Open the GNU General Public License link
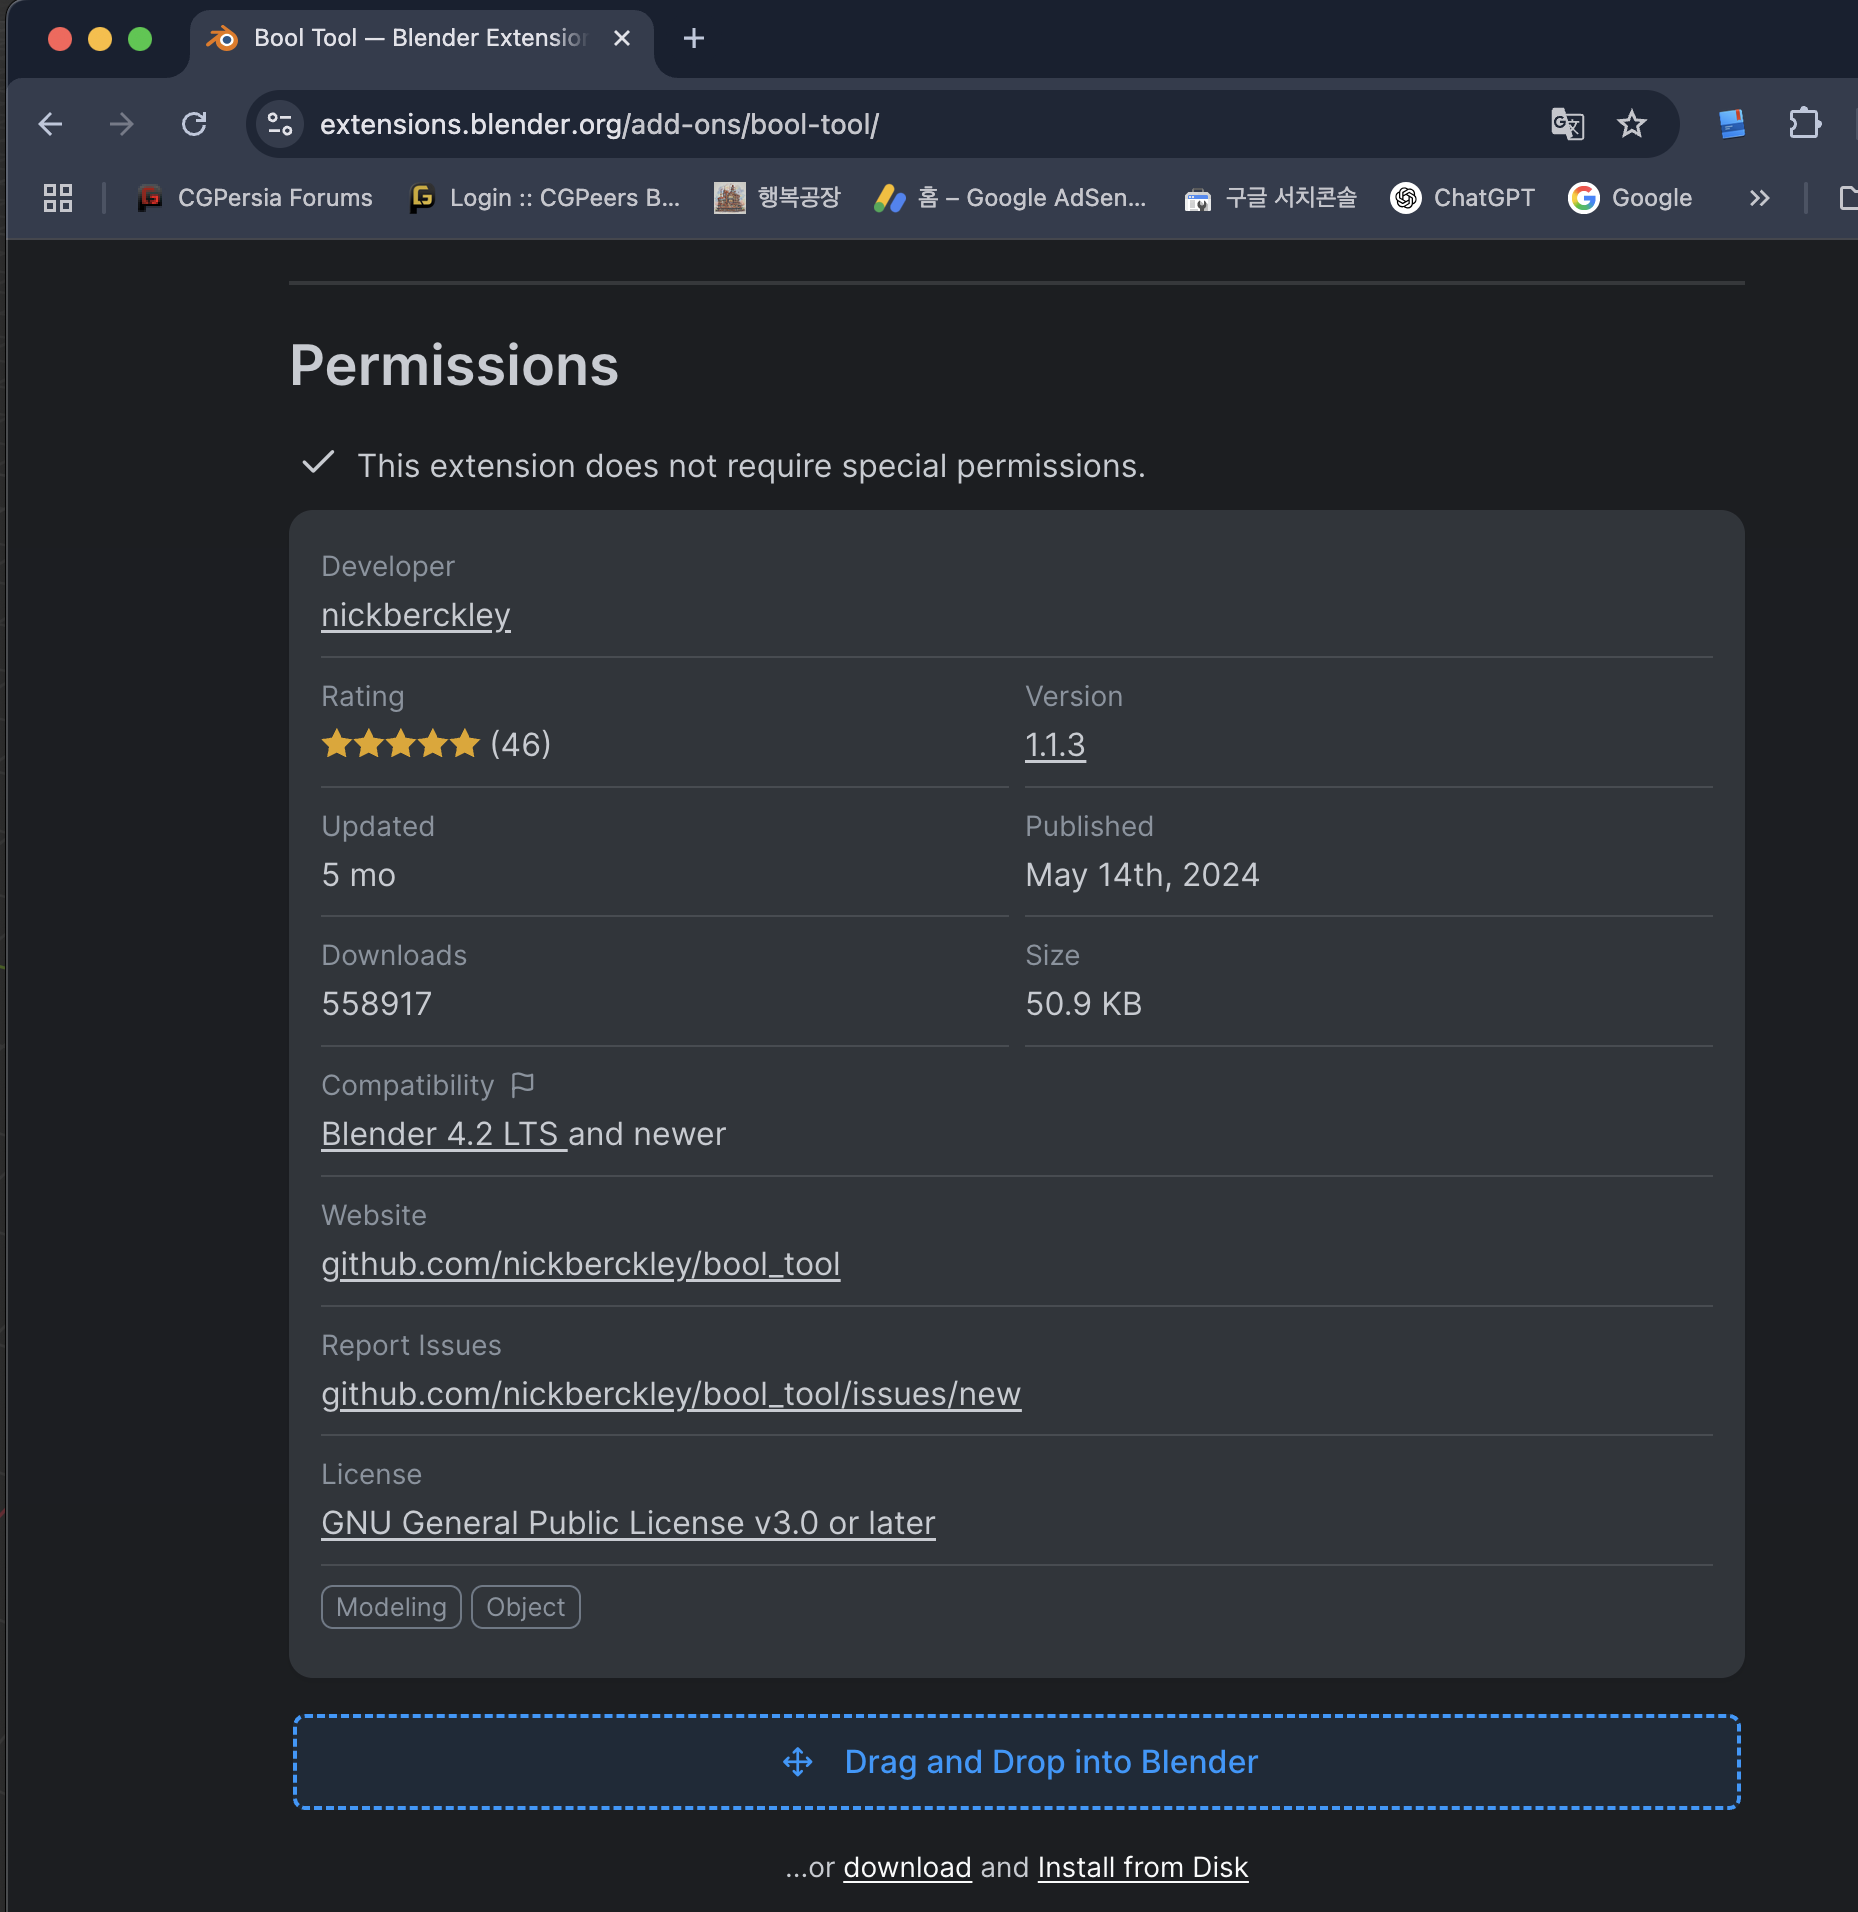The height and width of the screenshot is (1912, 1858). (628, 1523)
